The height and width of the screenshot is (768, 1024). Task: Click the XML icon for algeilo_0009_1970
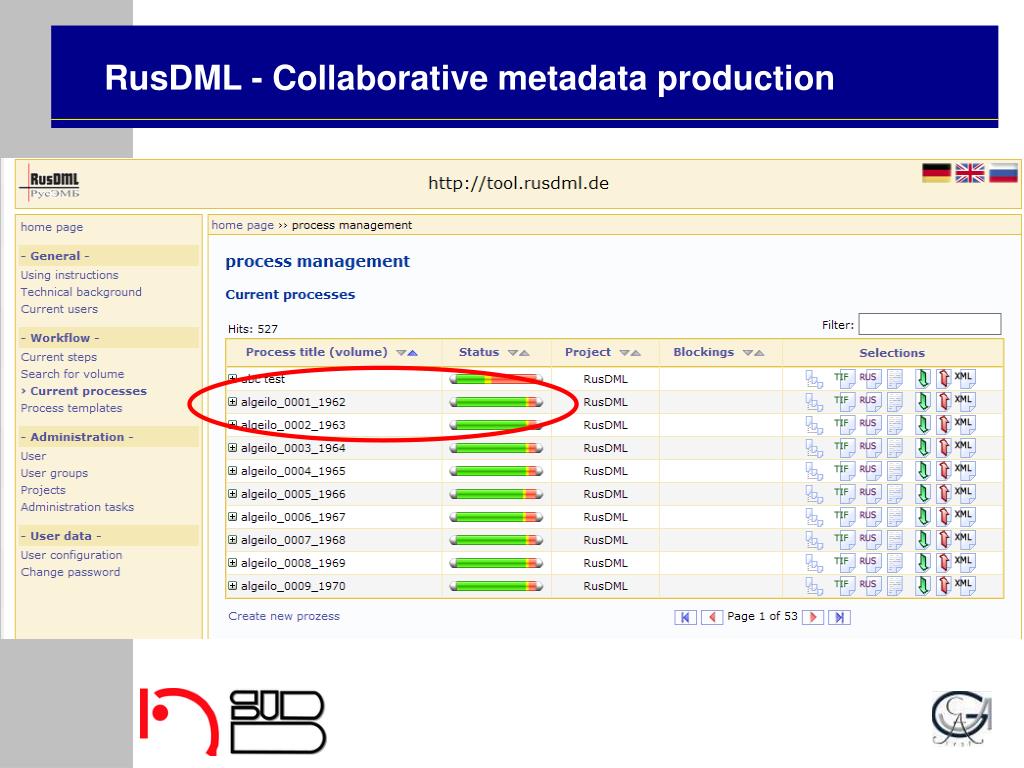pyautogui.click(x=964, y=586)
